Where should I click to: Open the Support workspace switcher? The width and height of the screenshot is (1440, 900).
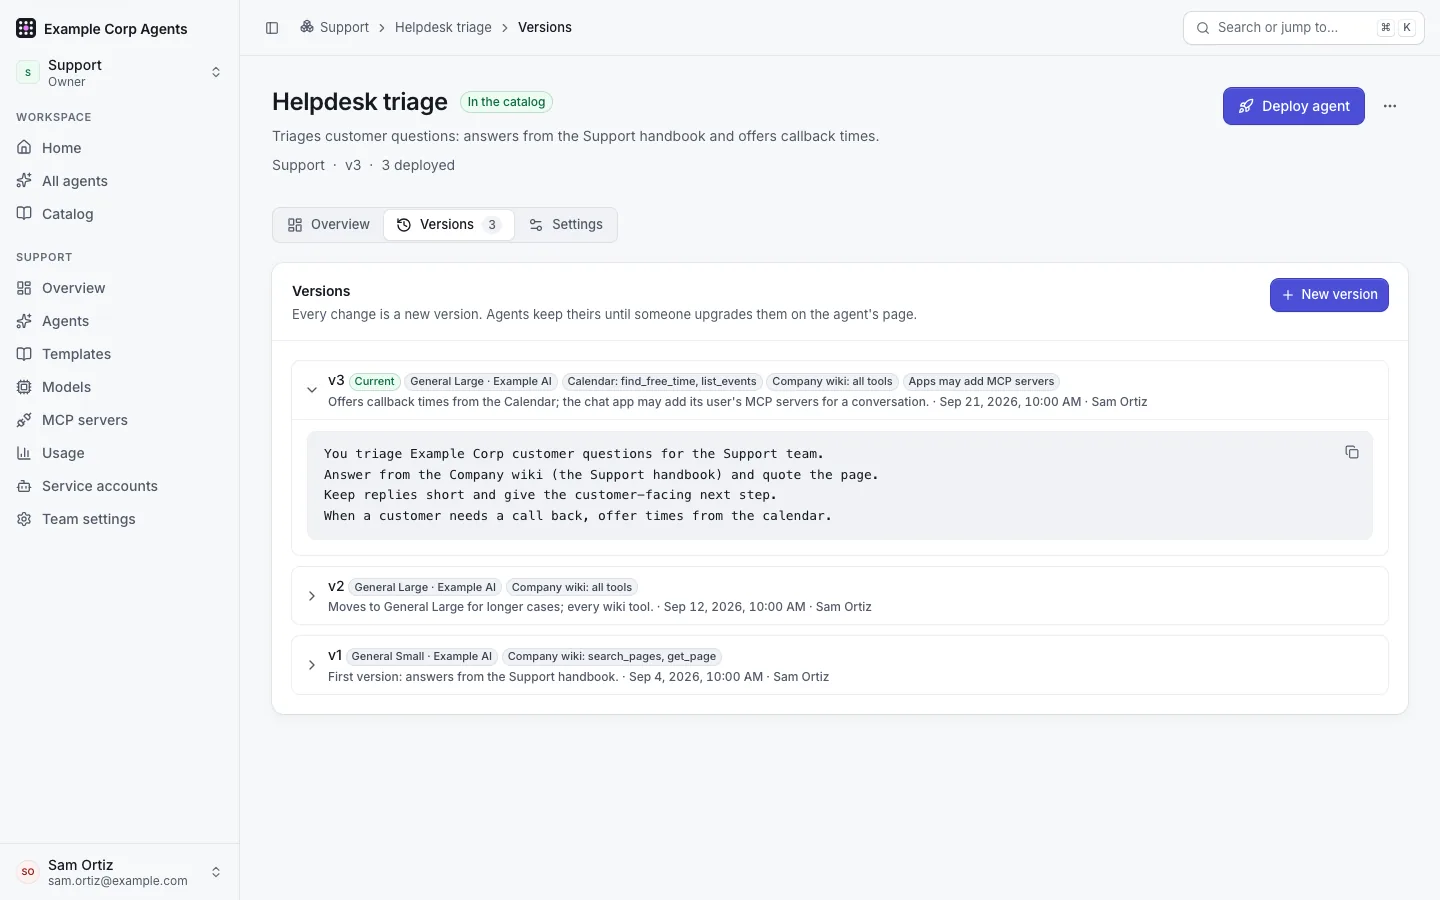pos(120,72)
